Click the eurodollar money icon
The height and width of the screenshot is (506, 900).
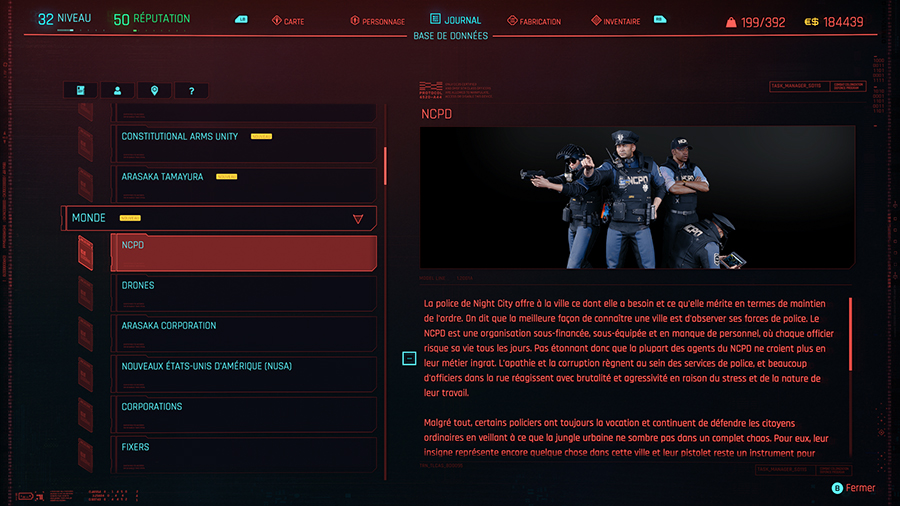811,21
